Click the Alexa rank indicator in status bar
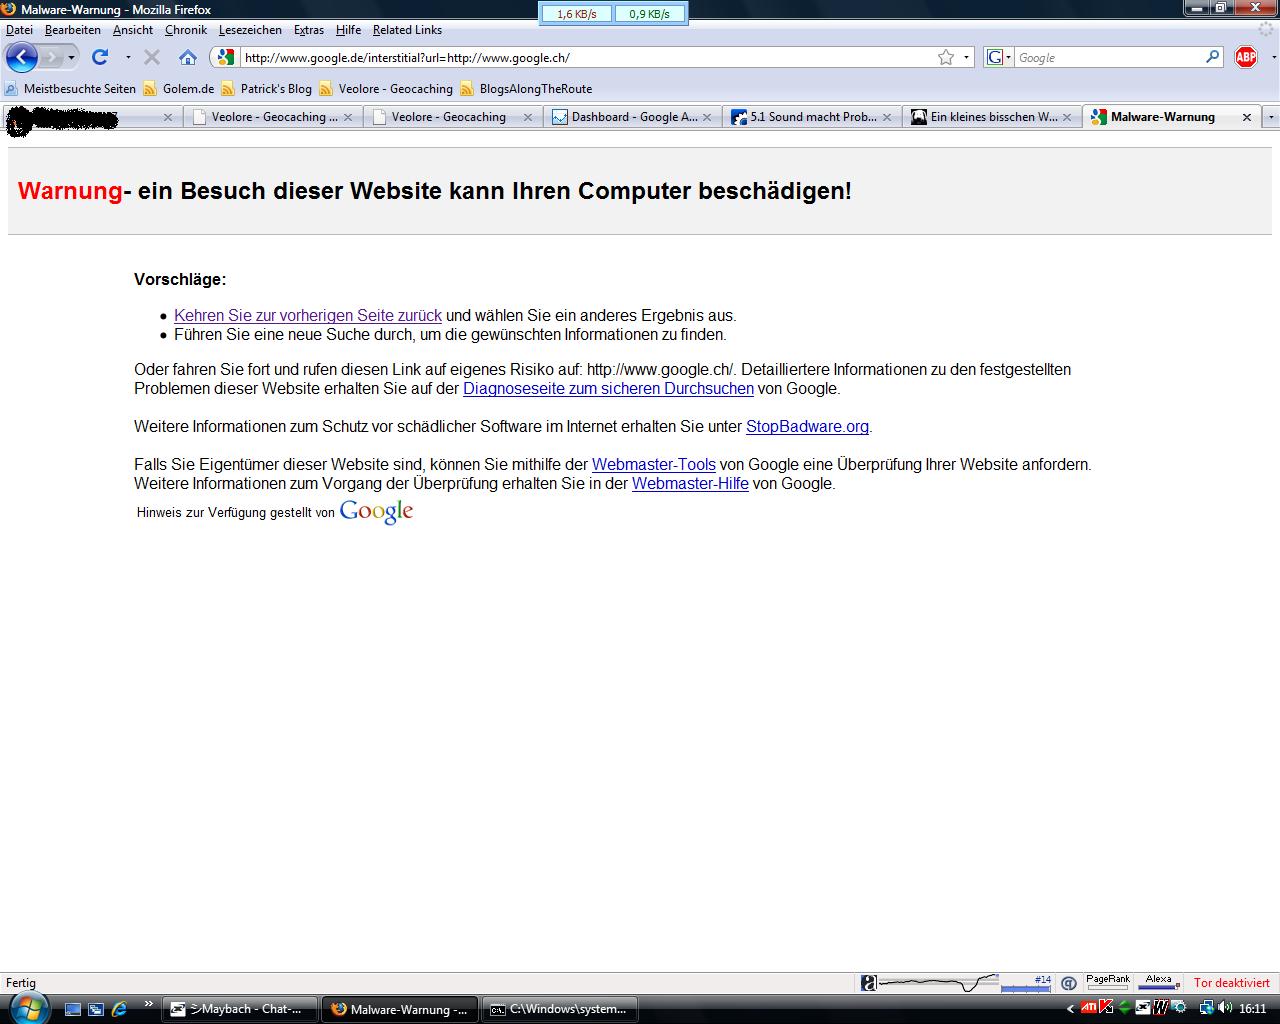 [x=1158, y=983]
